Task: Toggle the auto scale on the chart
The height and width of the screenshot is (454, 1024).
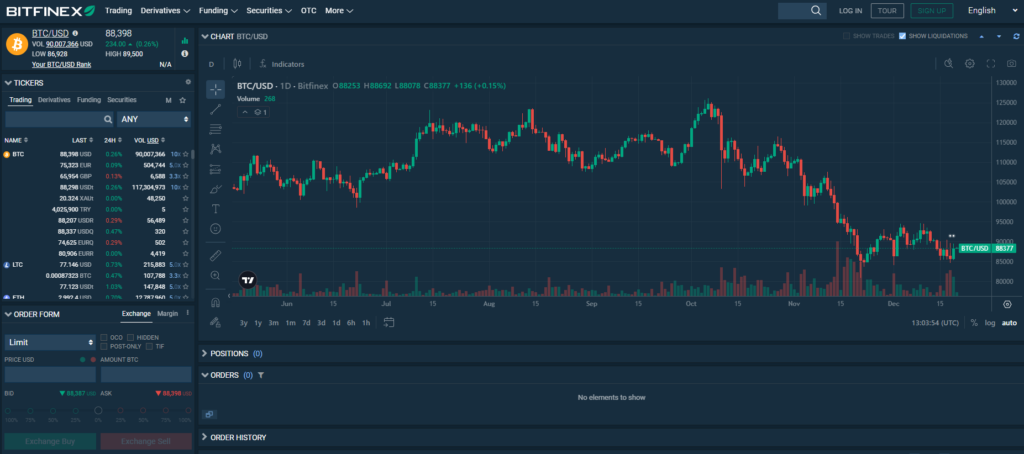Action: pyautogui.click(x=1010, y=323)
